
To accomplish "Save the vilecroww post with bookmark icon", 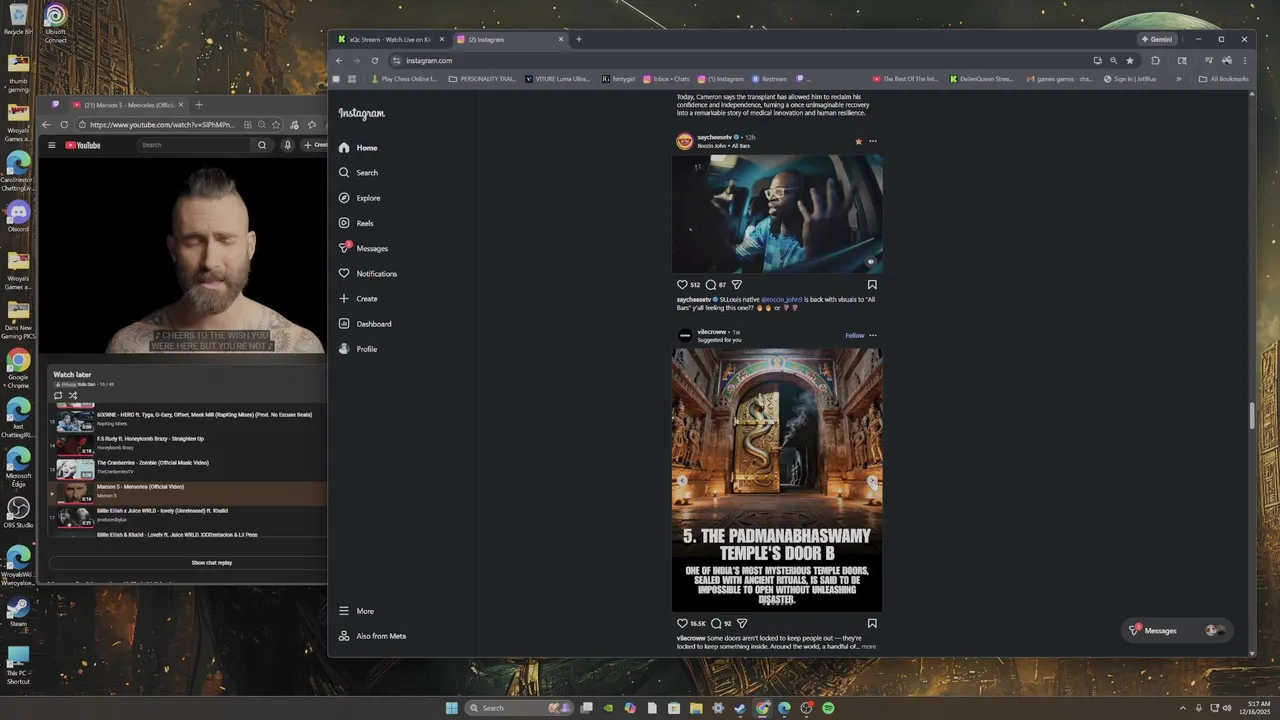I will point(872,623).
